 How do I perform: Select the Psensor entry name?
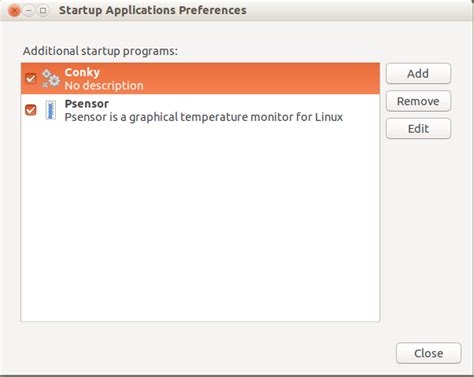[87, 104]
